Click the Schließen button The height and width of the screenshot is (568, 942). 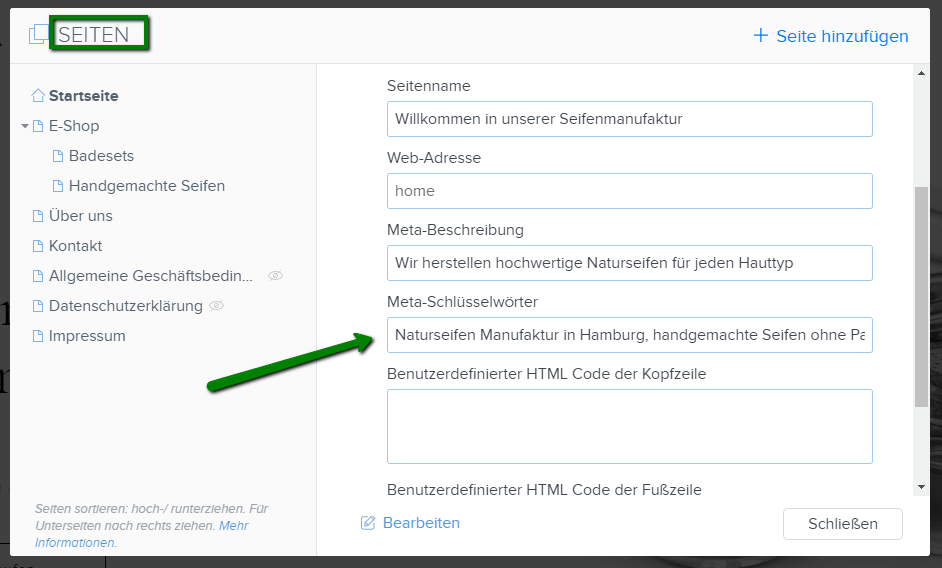[x=843, y=524]
